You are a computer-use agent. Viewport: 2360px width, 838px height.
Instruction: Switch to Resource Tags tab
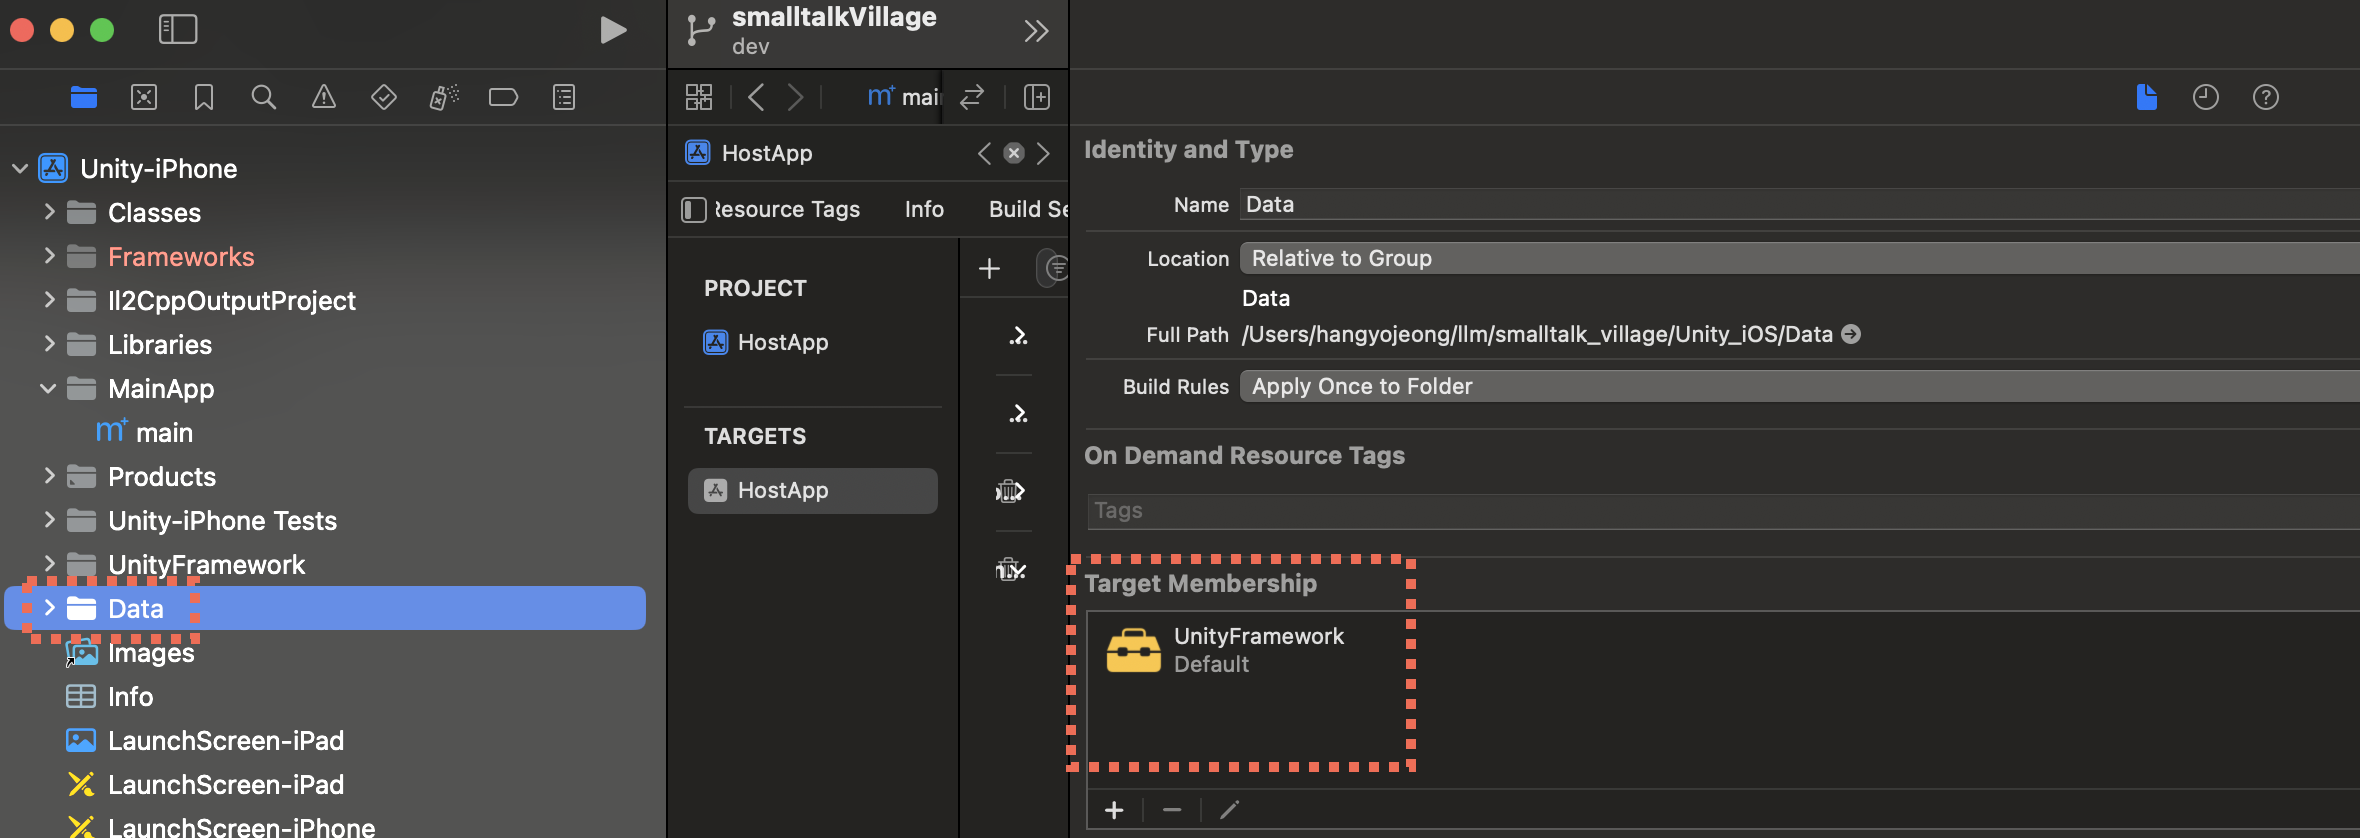tap(787, 209)
